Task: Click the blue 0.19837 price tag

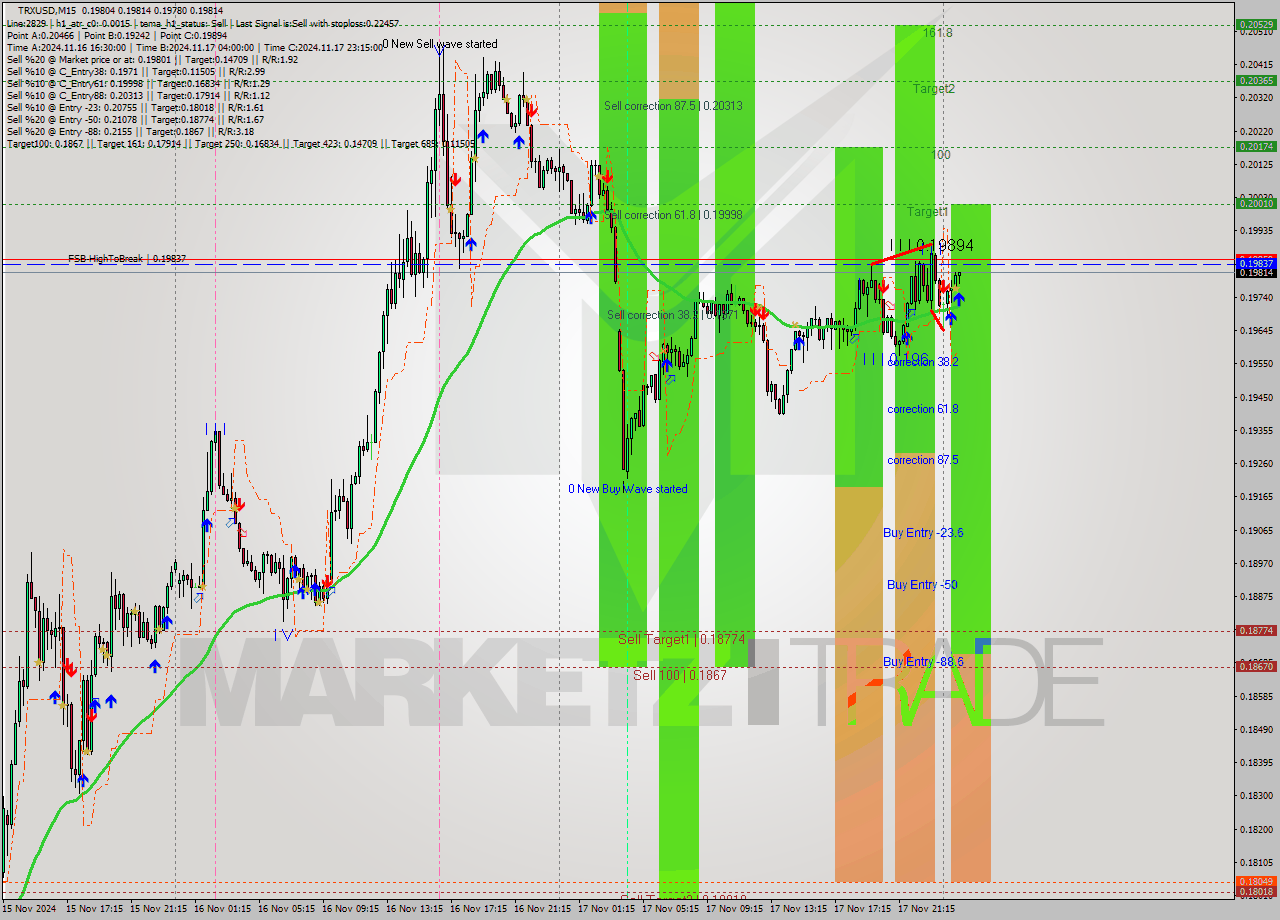Action: (1255, 263)
